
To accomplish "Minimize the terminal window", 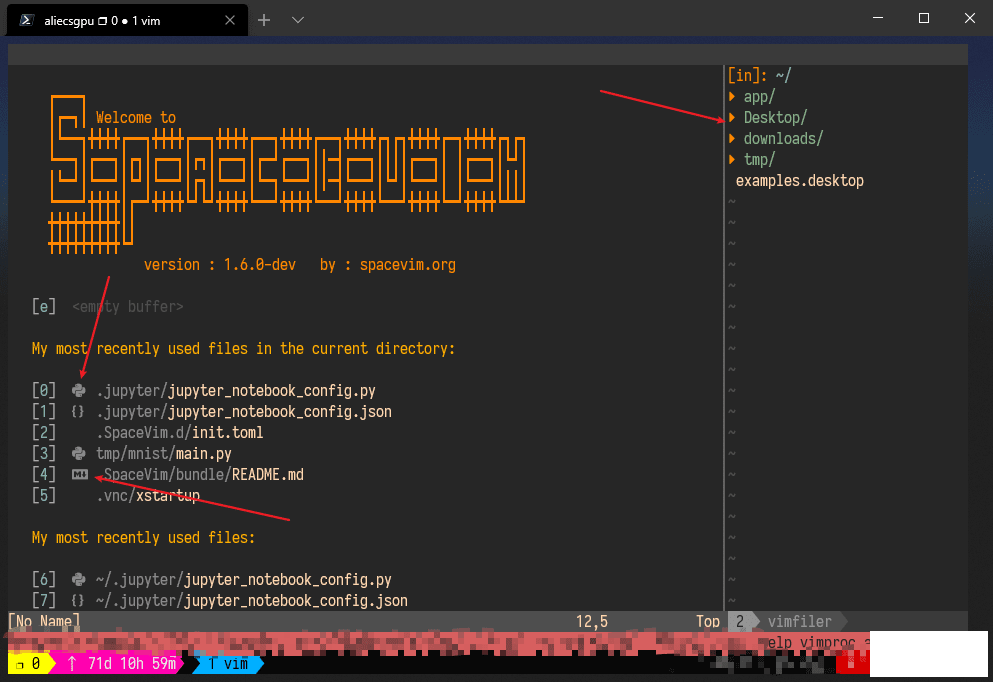I will tap(878, 18).
